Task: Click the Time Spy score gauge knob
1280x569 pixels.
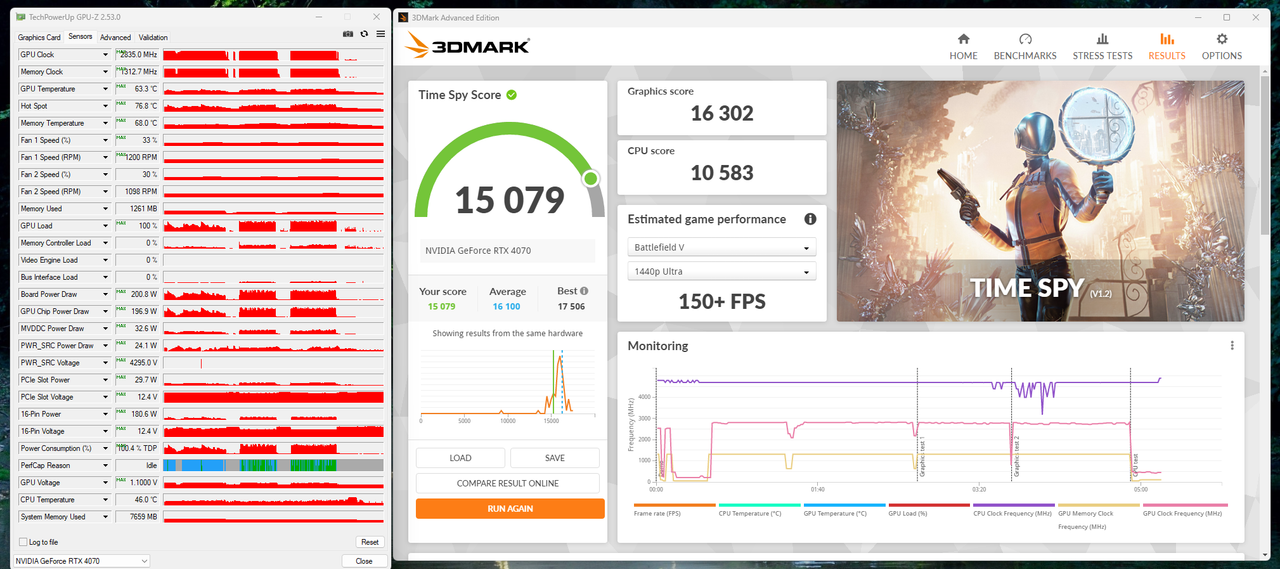Action: click(590, 178)
